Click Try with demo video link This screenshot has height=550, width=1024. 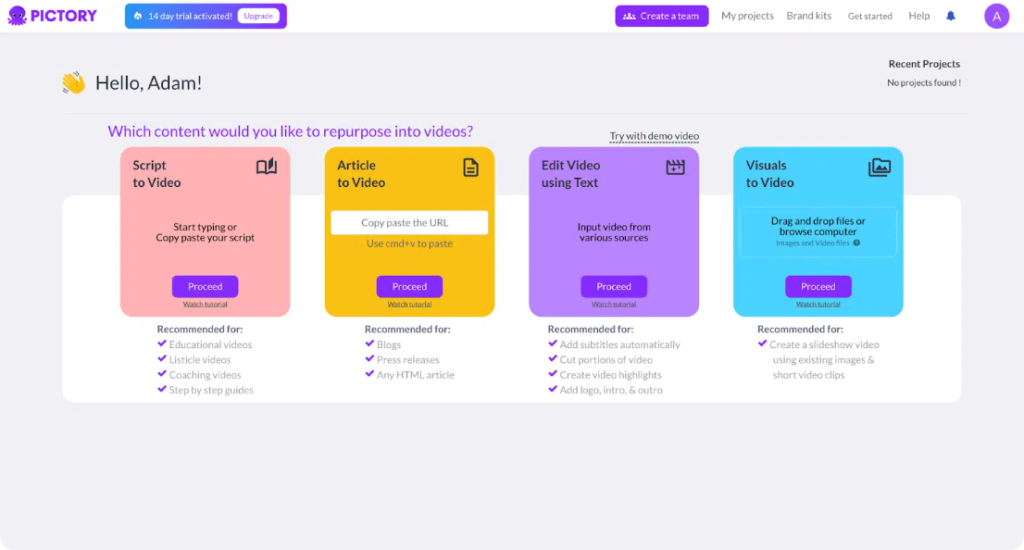(654, 136)
